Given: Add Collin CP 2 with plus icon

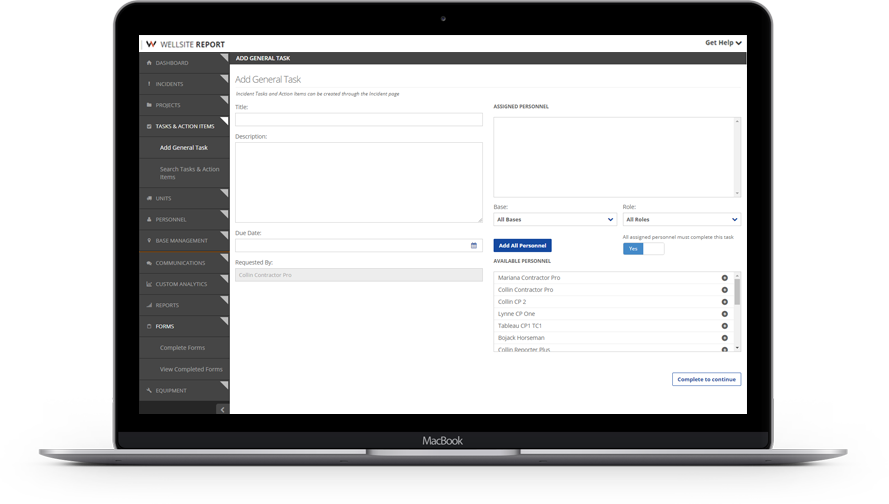Looking at the screenshot, I should tap(725, 302).
